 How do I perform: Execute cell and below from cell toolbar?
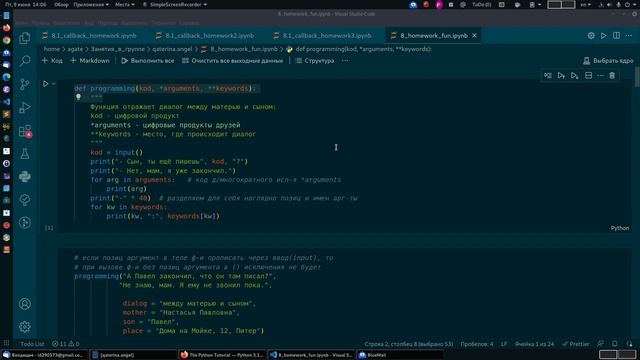(575, 76)
